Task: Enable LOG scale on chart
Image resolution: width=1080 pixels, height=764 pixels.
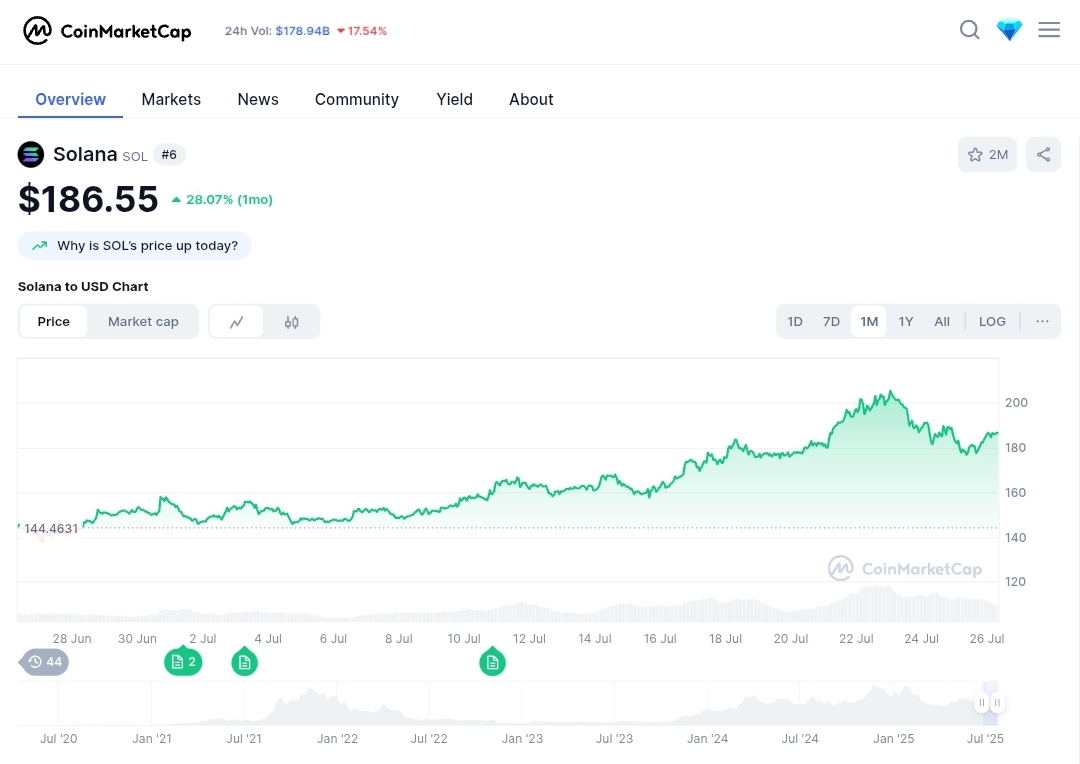Action: tap(992, 322)
